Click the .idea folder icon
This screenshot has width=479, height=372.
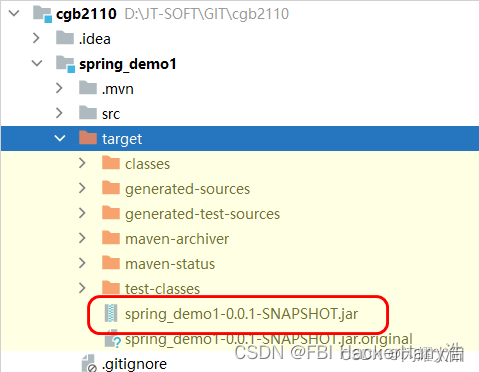pos(65,38)
